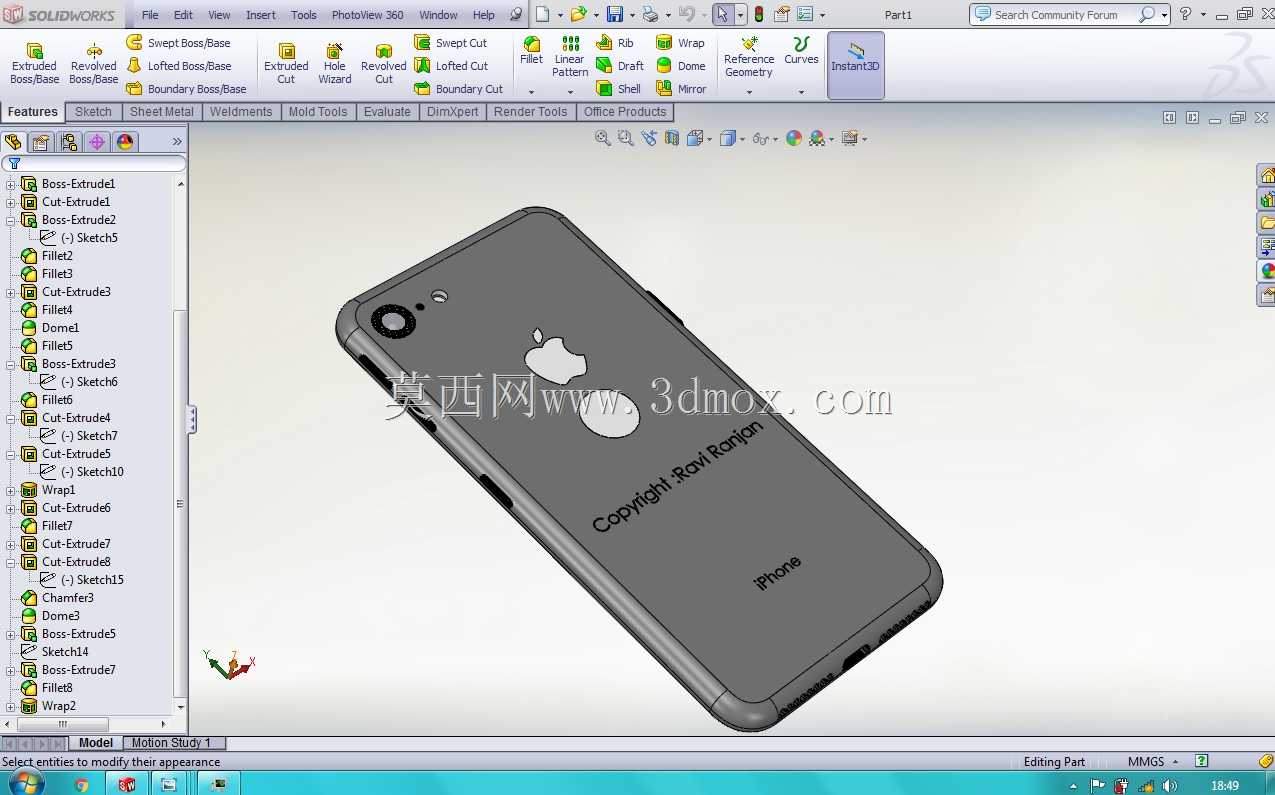The width and height of the screenshot is (1275, 795).
Task: Select the Linear Pattern tool
Action: pyautogui.click(x=570, y=56)
